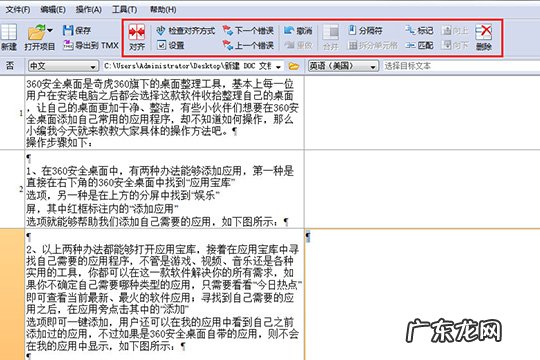Click the 删除 (Delete) red X icon

(484, 32)
